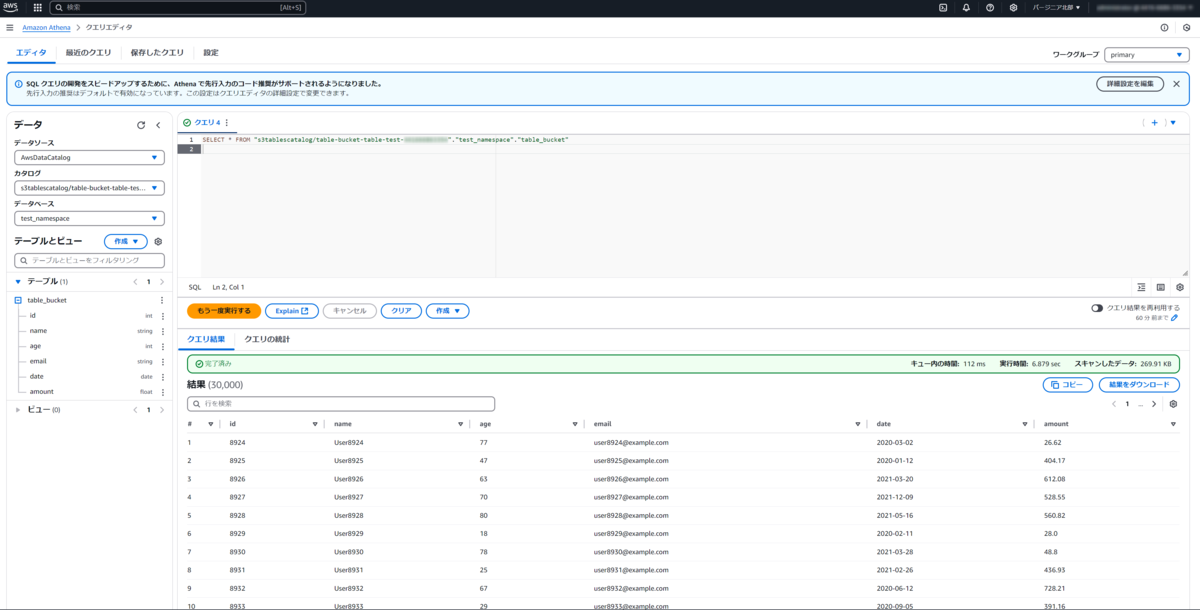Open the clock icon beside info icon

click(1186, 28)
